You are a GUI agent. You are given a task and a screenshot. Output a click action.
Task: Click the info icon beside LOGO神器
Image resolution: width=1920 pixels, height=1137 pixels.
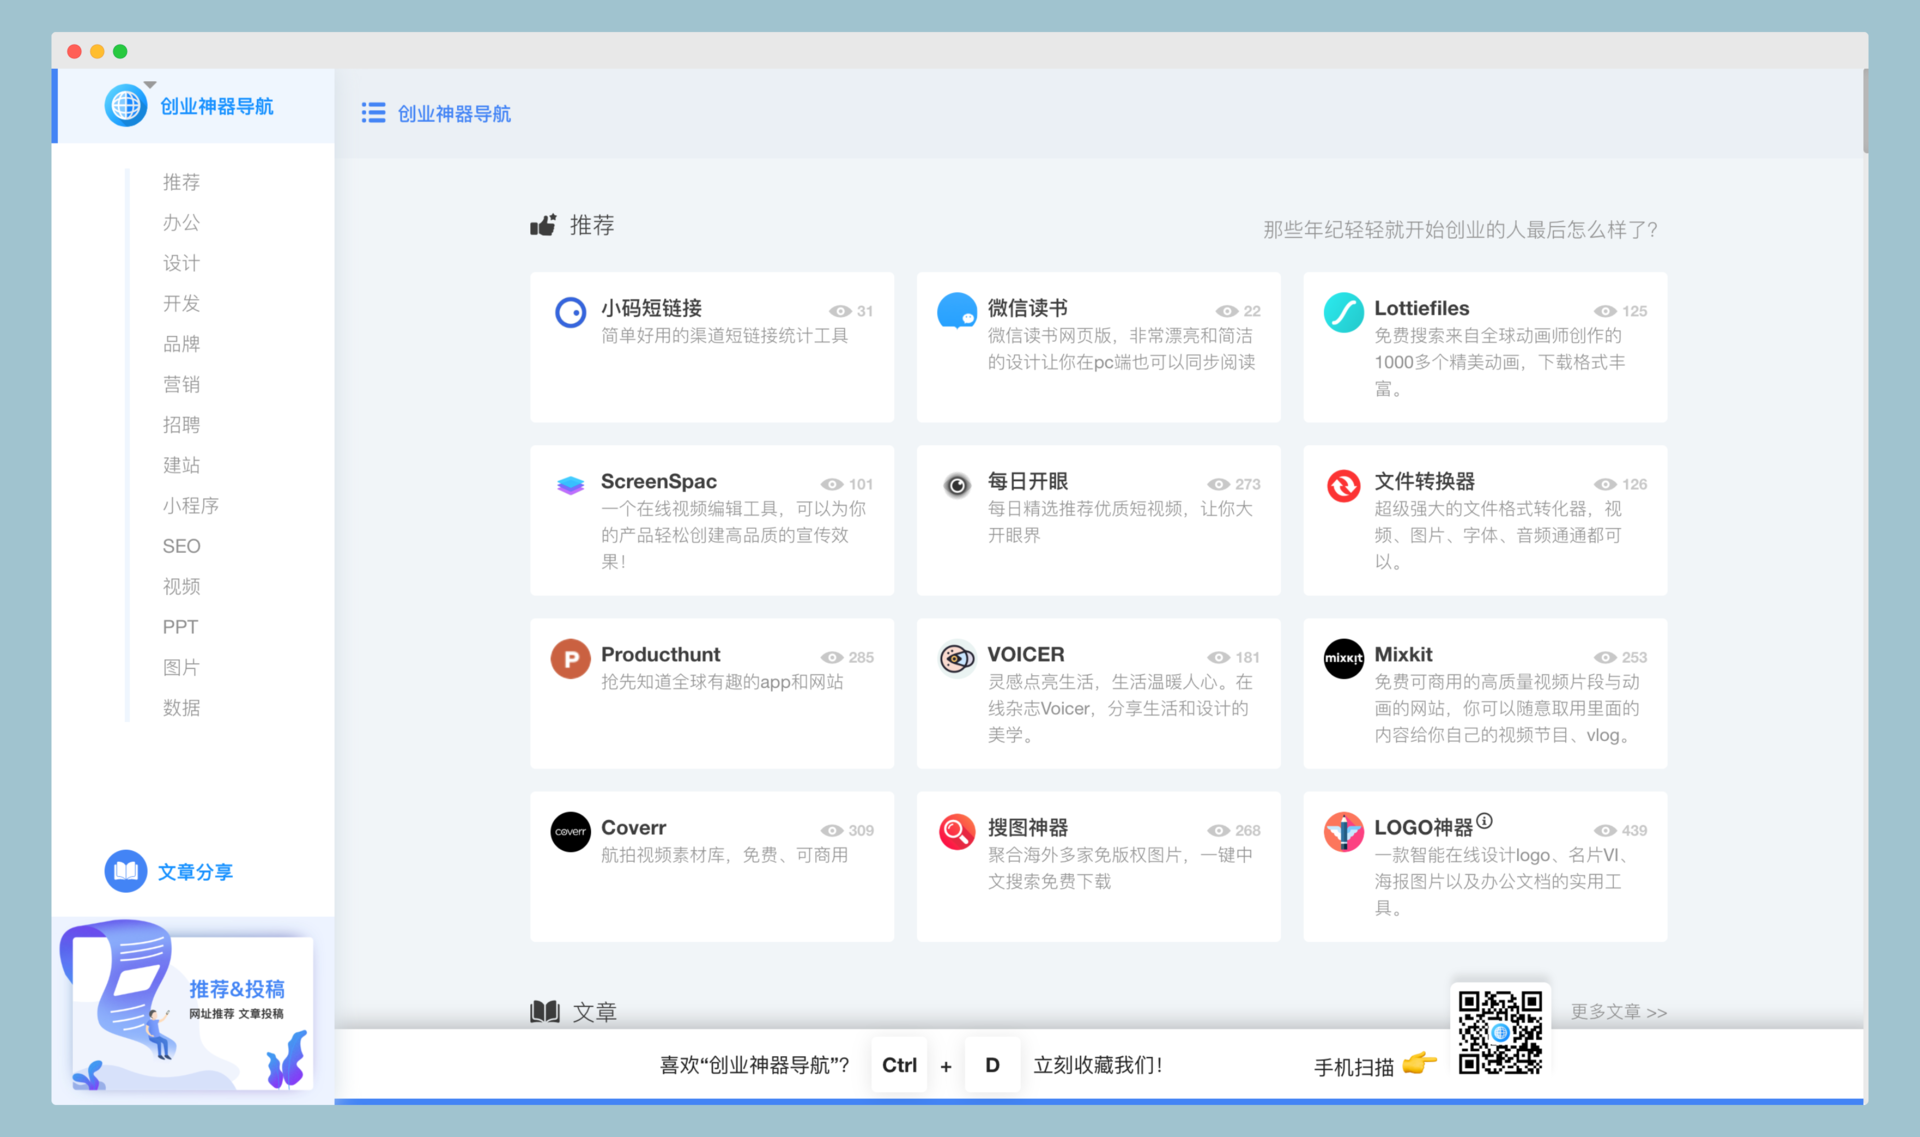coord(1485,821)
